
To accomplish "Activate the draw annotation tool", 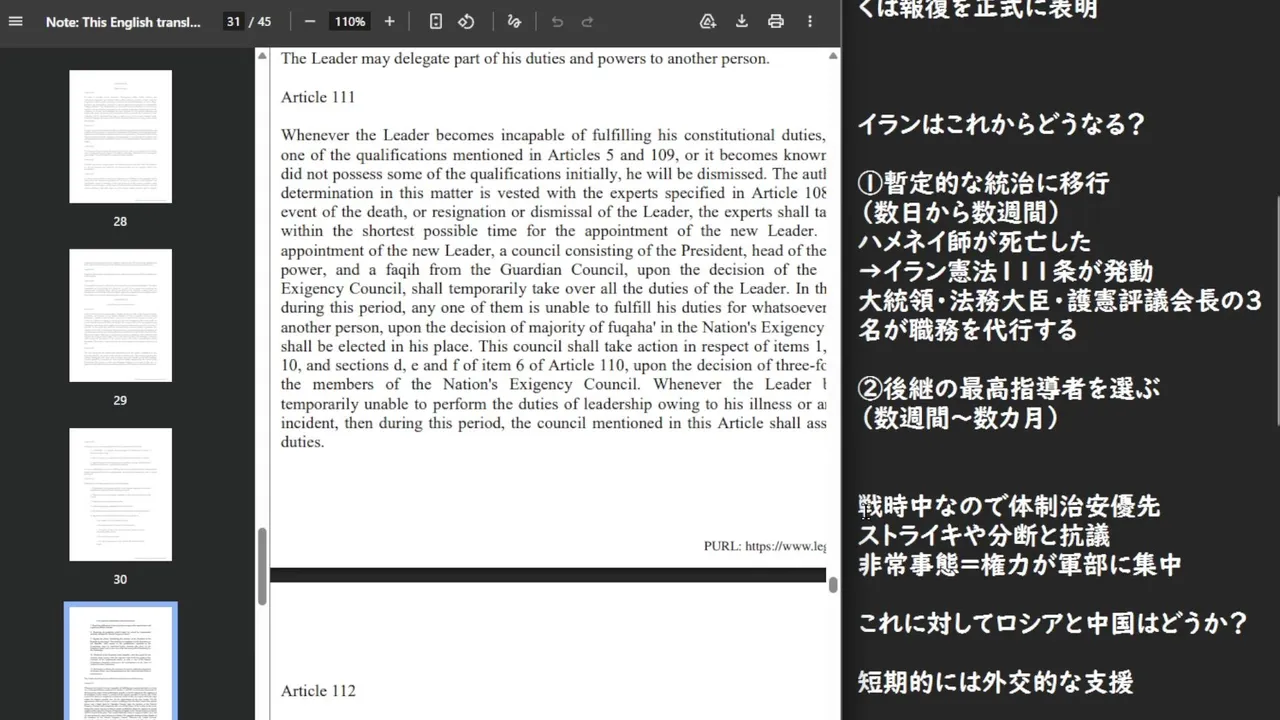I will pos(514,21).
